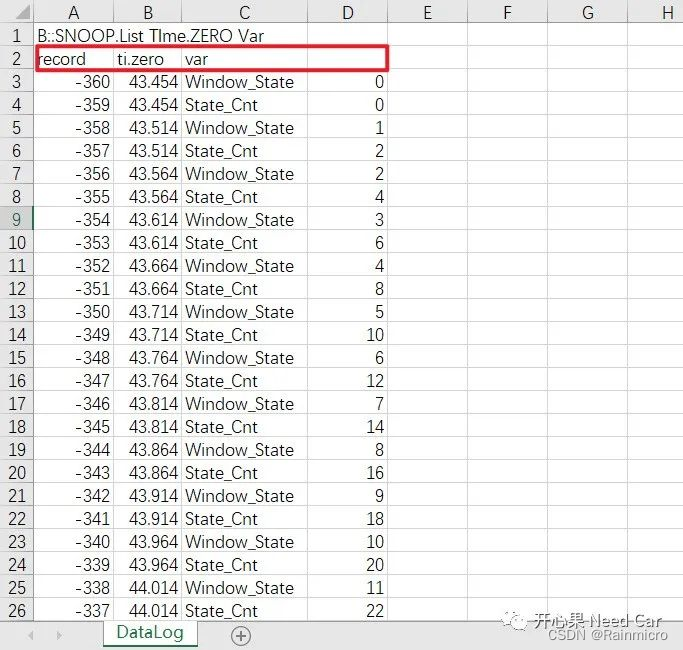
Task: Select column D header
Action: (x=348, y=12)
